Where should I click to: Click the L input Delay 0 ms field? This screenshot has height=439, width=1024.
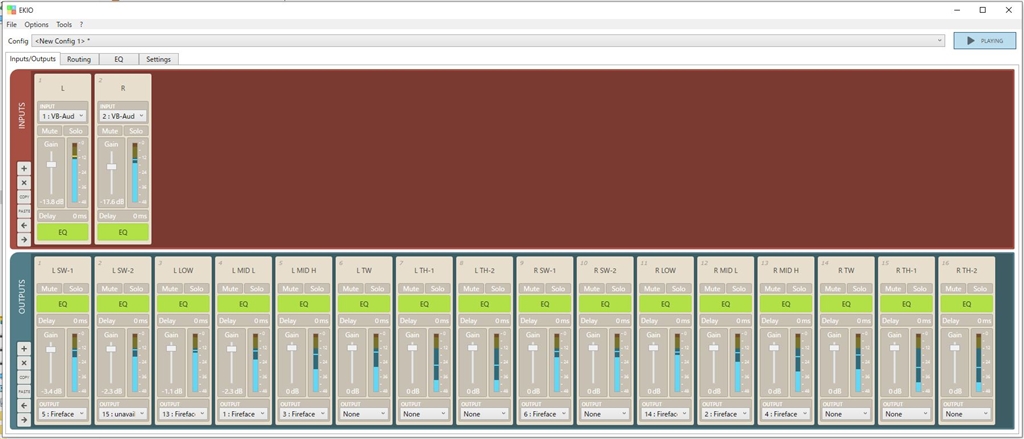coord(62,216)
